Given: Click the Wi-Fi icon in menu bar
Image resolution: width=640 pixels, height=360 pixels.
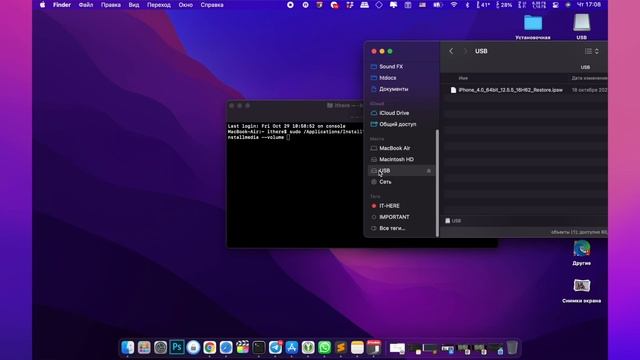Looking at the screenshot, I should pyautogui.click(x=454, y=5).
